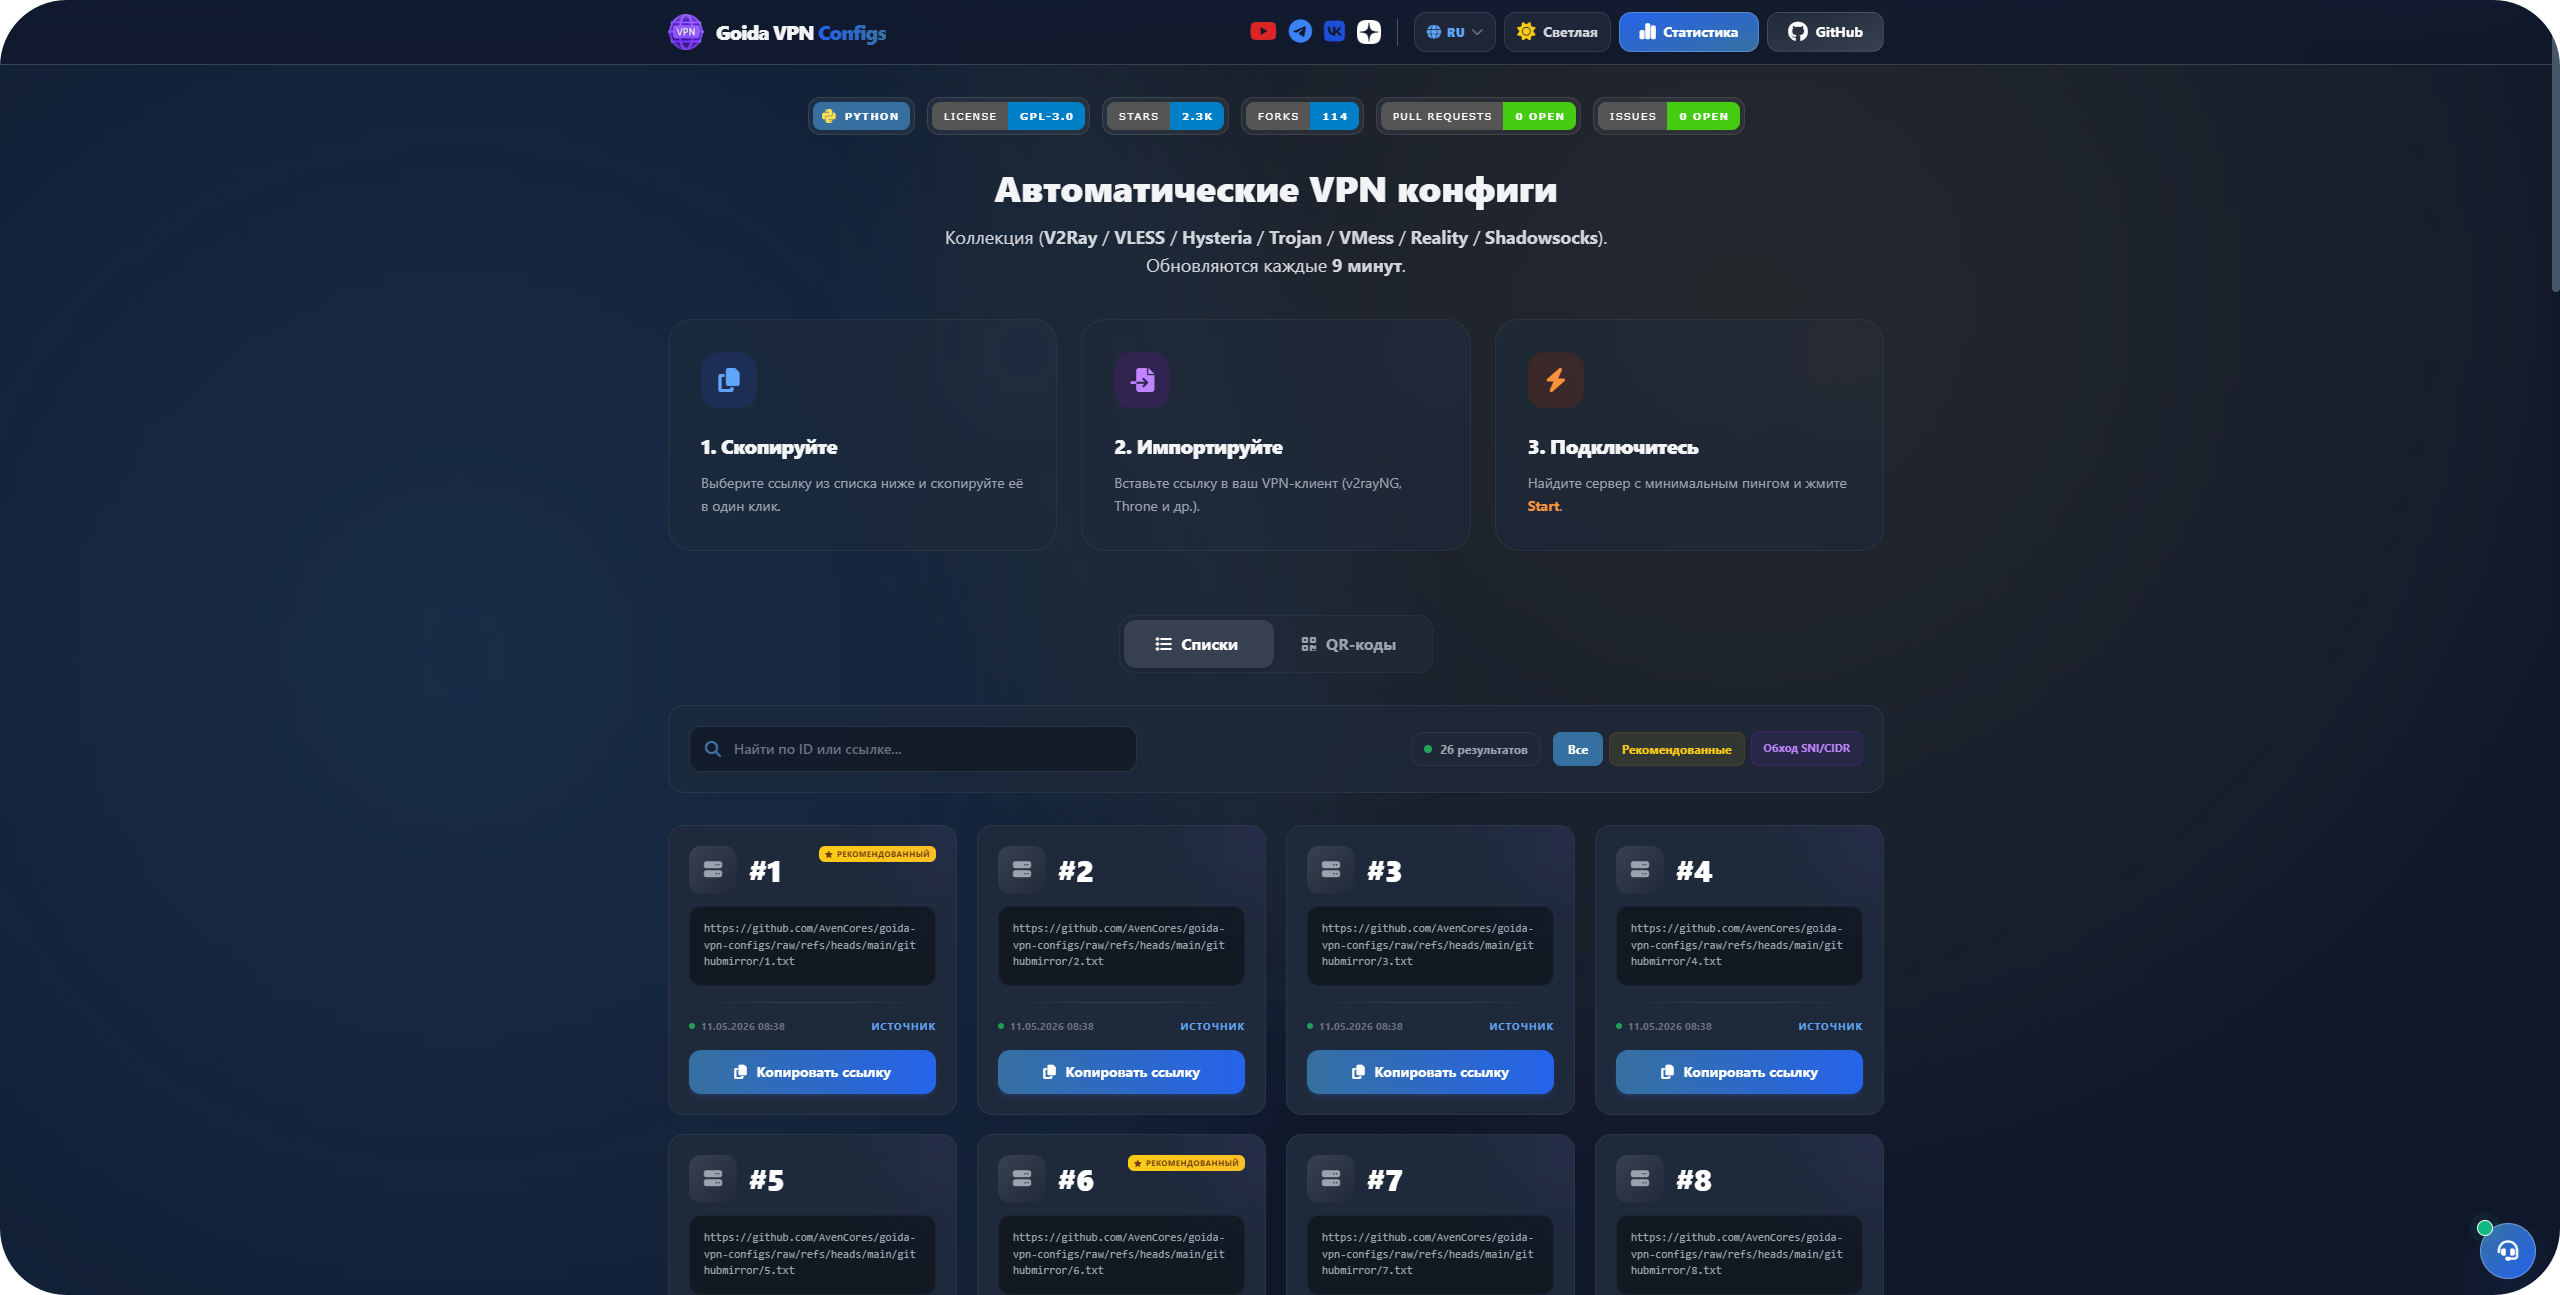Image resolution: width=2560 pixels, height=1295 pixels.
Task: Click the 11.05.2026 08:38 timestamp on card #1
Action: coord(742,1027)
